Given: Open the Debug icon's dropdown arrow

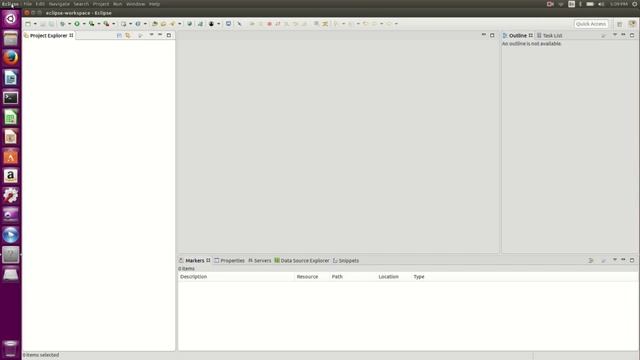Looking at the screenshot, I should (69, 24).
